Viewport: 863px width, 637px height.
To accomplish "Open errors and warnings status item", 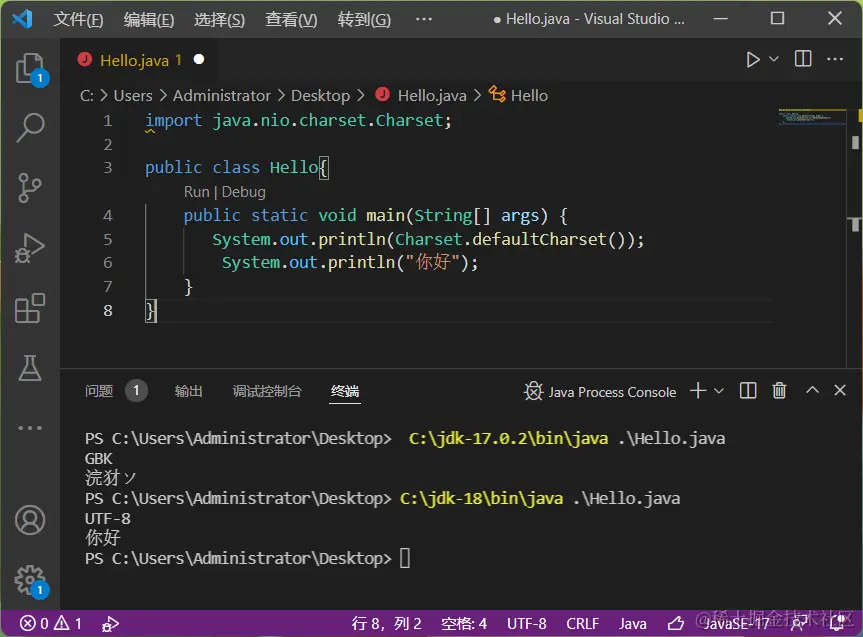I will (51, 623).
